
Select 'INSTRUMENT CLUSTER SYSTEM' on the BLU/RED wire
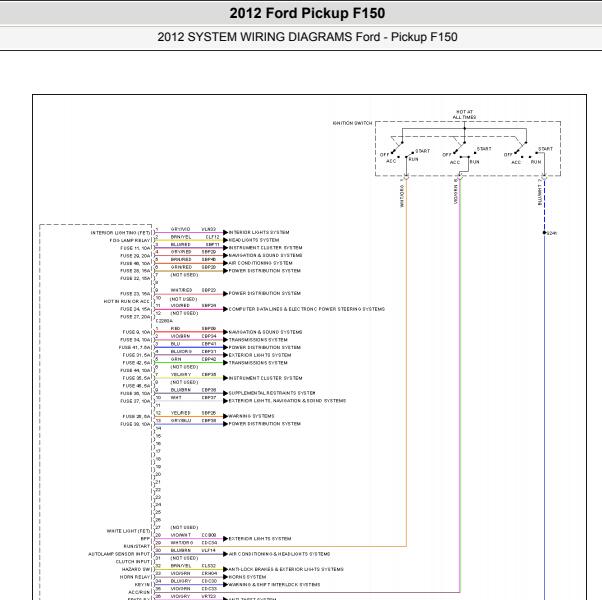click(265, 248)
